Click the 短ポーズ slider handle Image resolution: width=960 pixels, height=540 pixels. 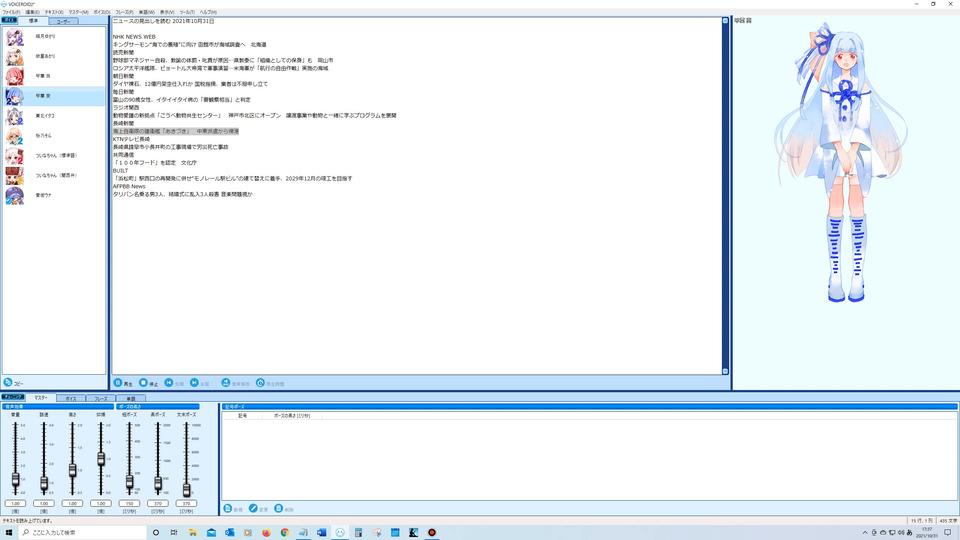point(129,482)
